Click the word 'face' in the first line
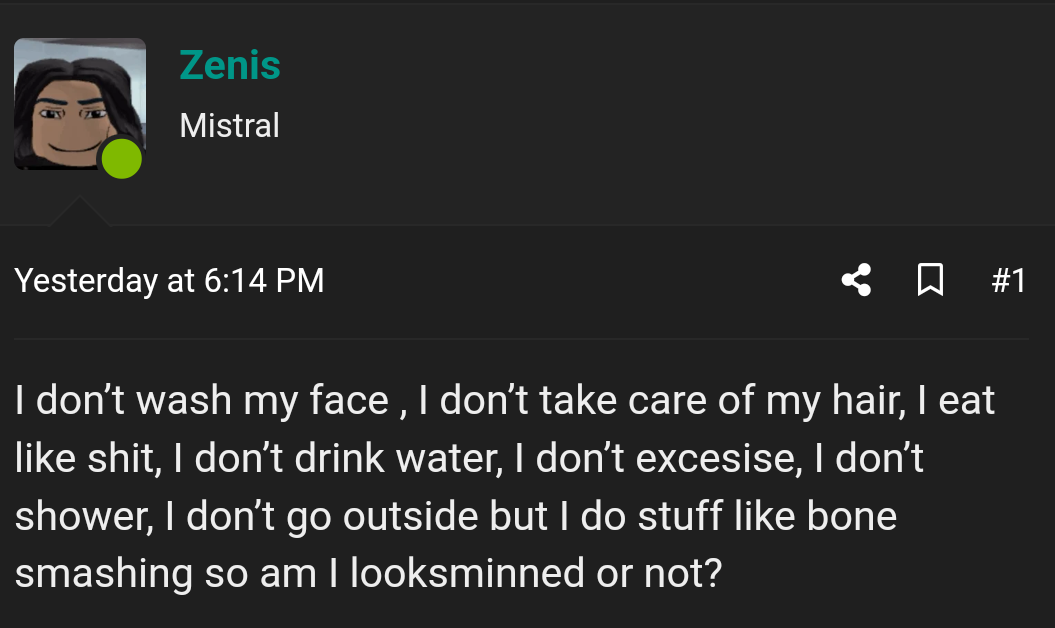The height and width of the screenshot is (628, 1055). [x=349, y=402]
